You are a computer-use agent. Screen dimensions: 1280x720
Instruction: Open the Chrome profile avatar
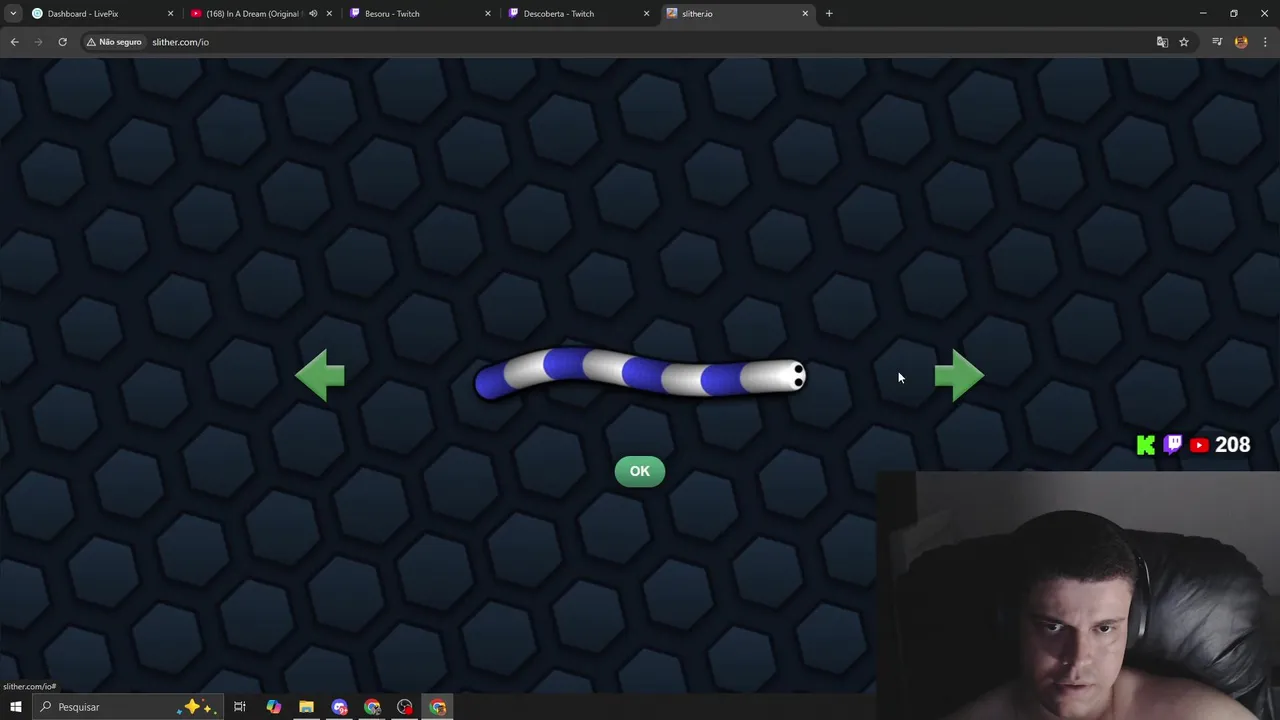(1241, 42)
